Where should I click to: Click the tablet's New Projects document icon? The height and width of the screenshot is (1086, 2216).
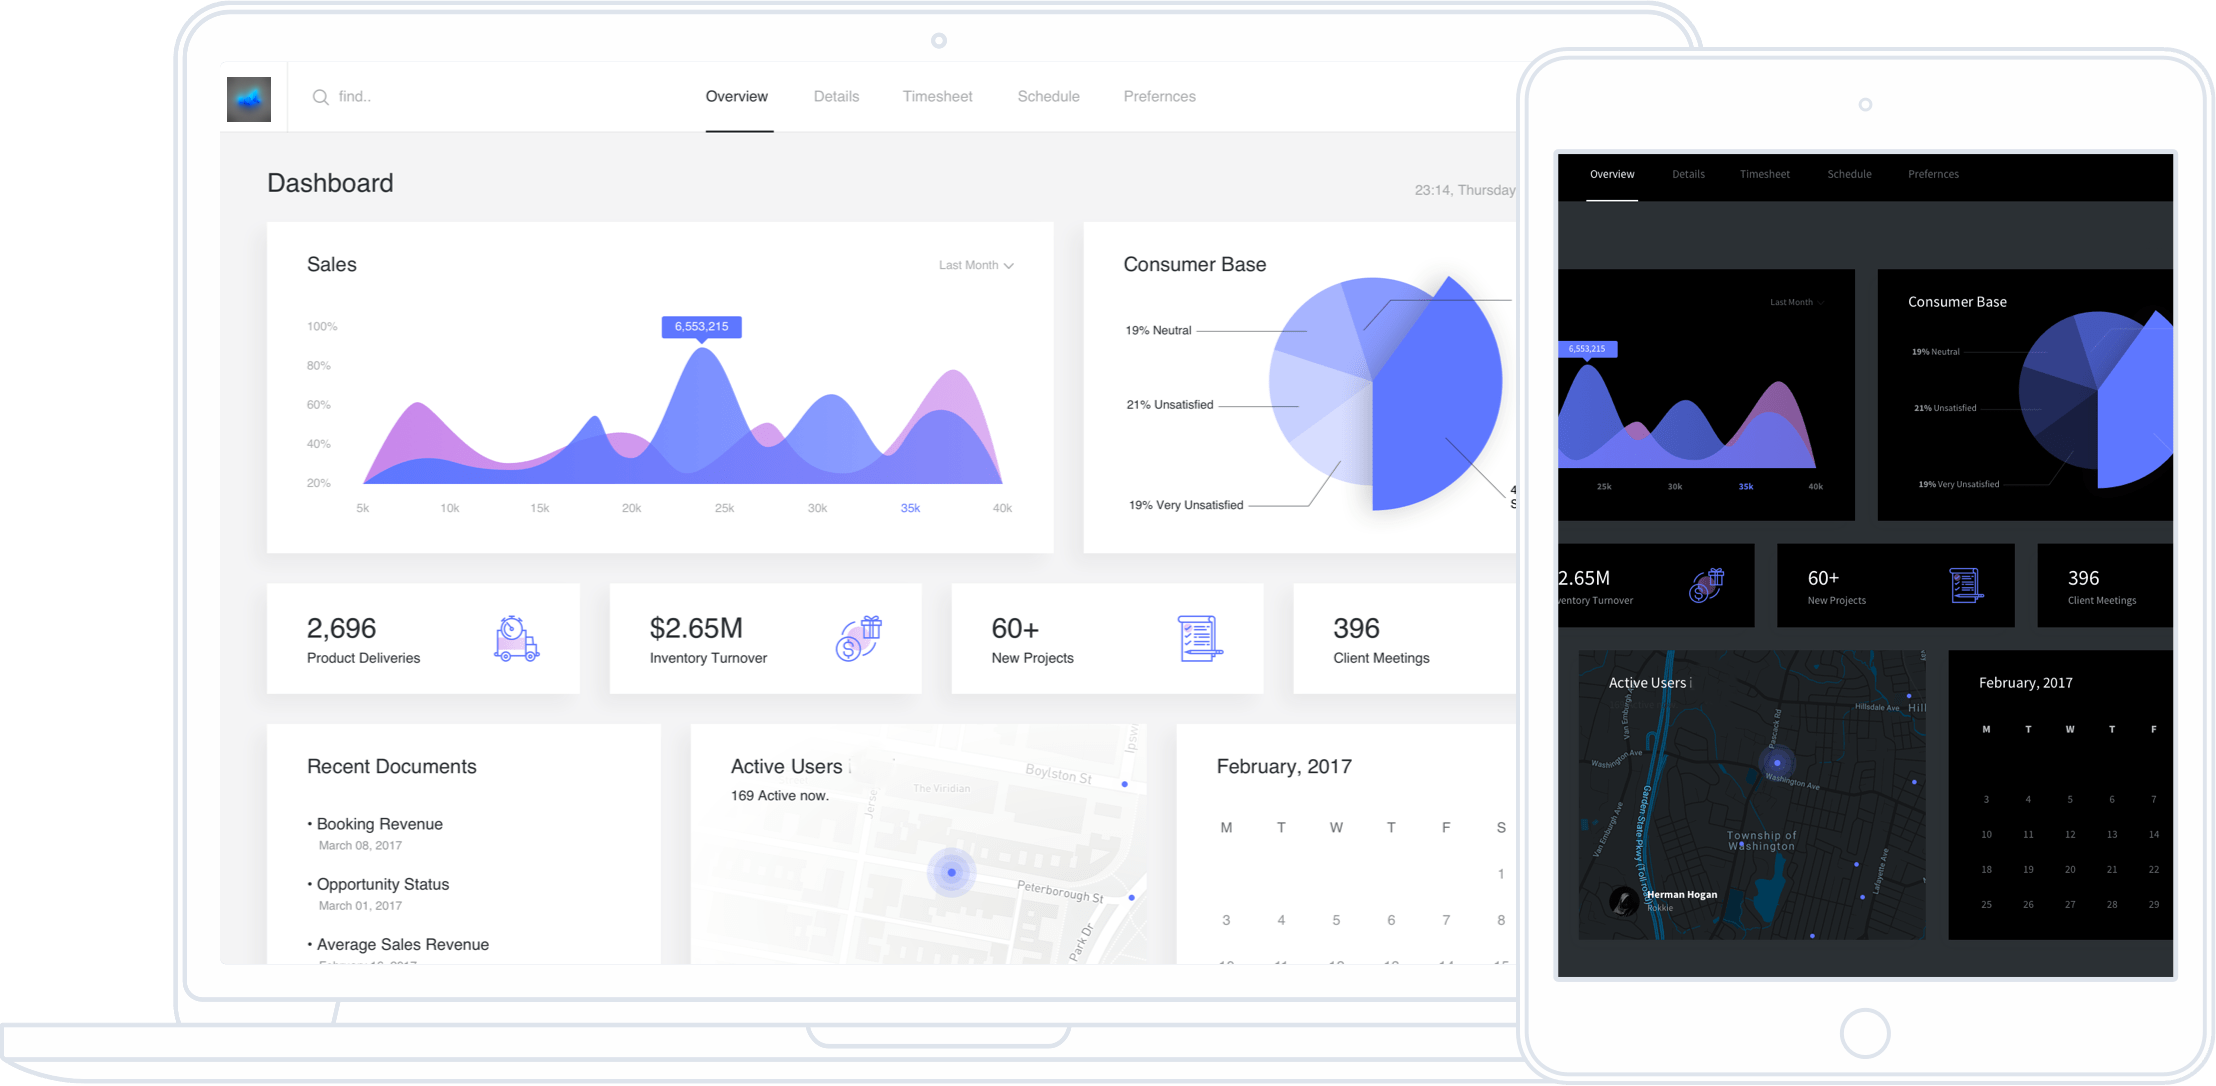point(1966,585)
